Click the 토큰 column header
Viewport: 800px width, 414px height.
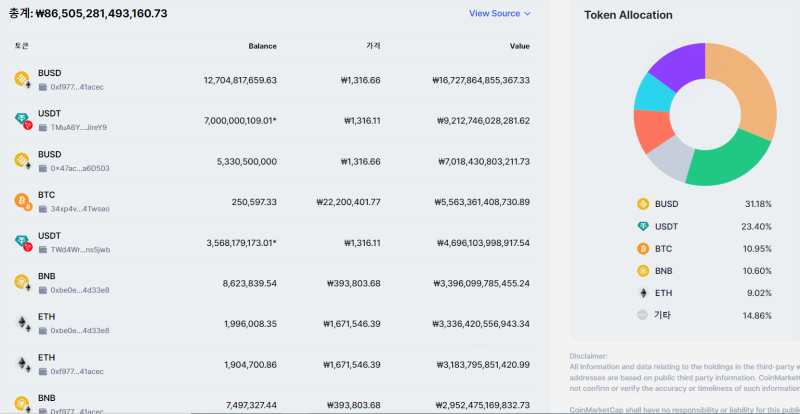(21, 46)
